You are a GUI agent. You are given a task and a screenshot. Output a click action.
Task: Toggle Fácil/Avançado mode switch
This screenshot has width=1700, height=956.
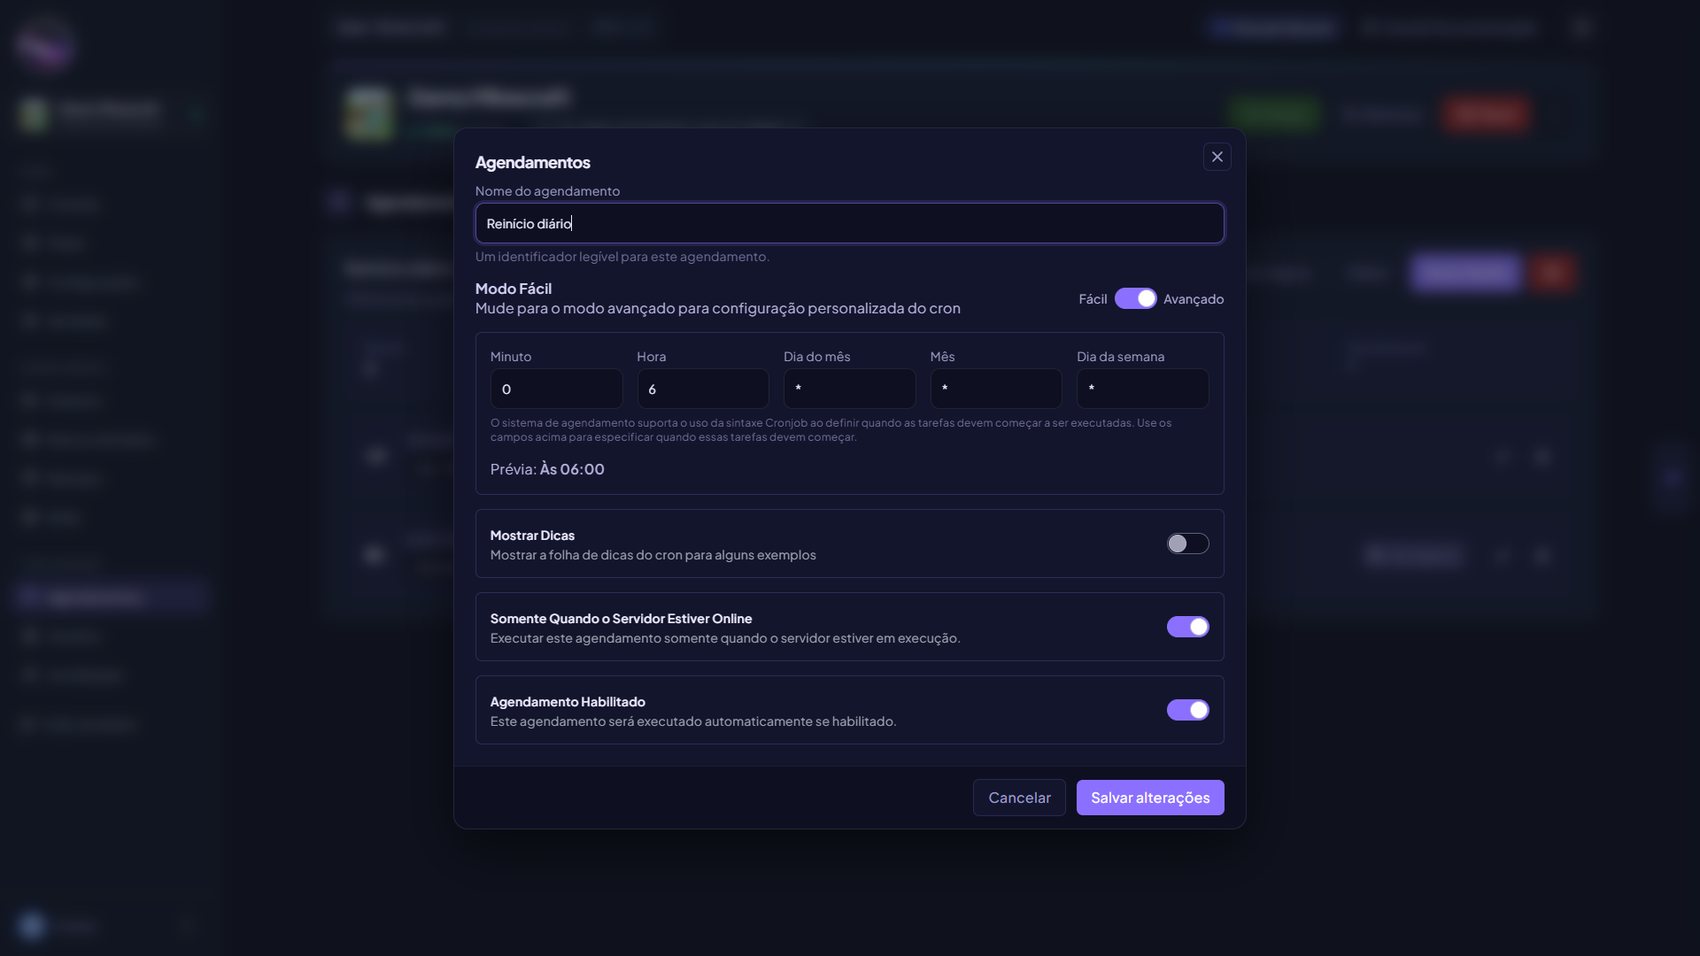coord(1135,299)
